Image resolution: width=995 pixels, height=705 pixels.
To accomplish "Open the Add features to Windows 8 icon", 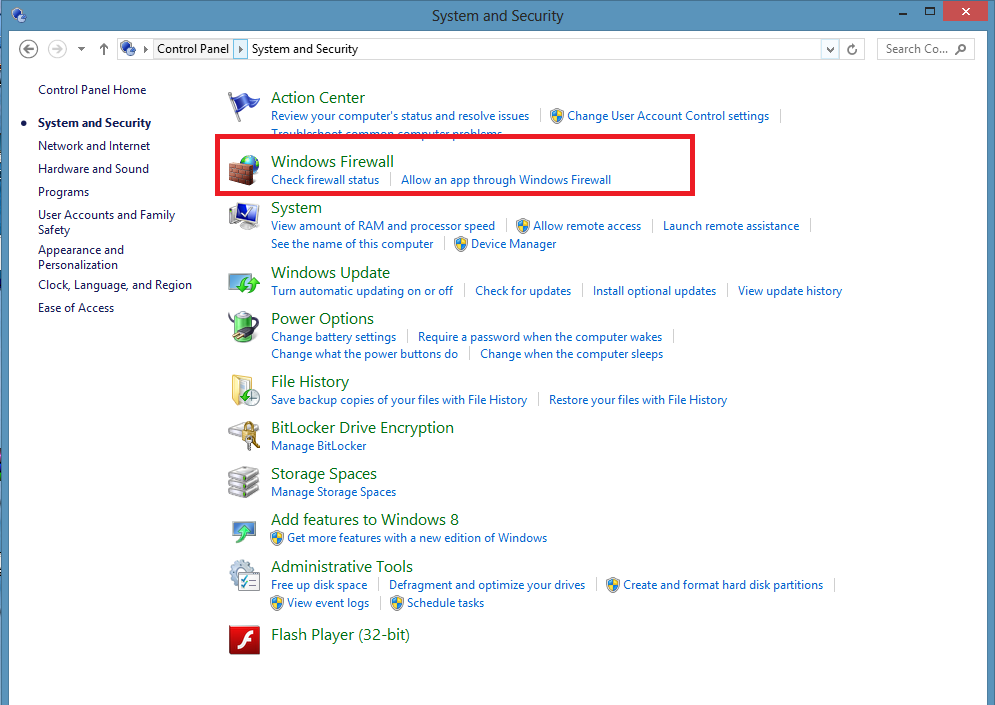I will point(244,530).
